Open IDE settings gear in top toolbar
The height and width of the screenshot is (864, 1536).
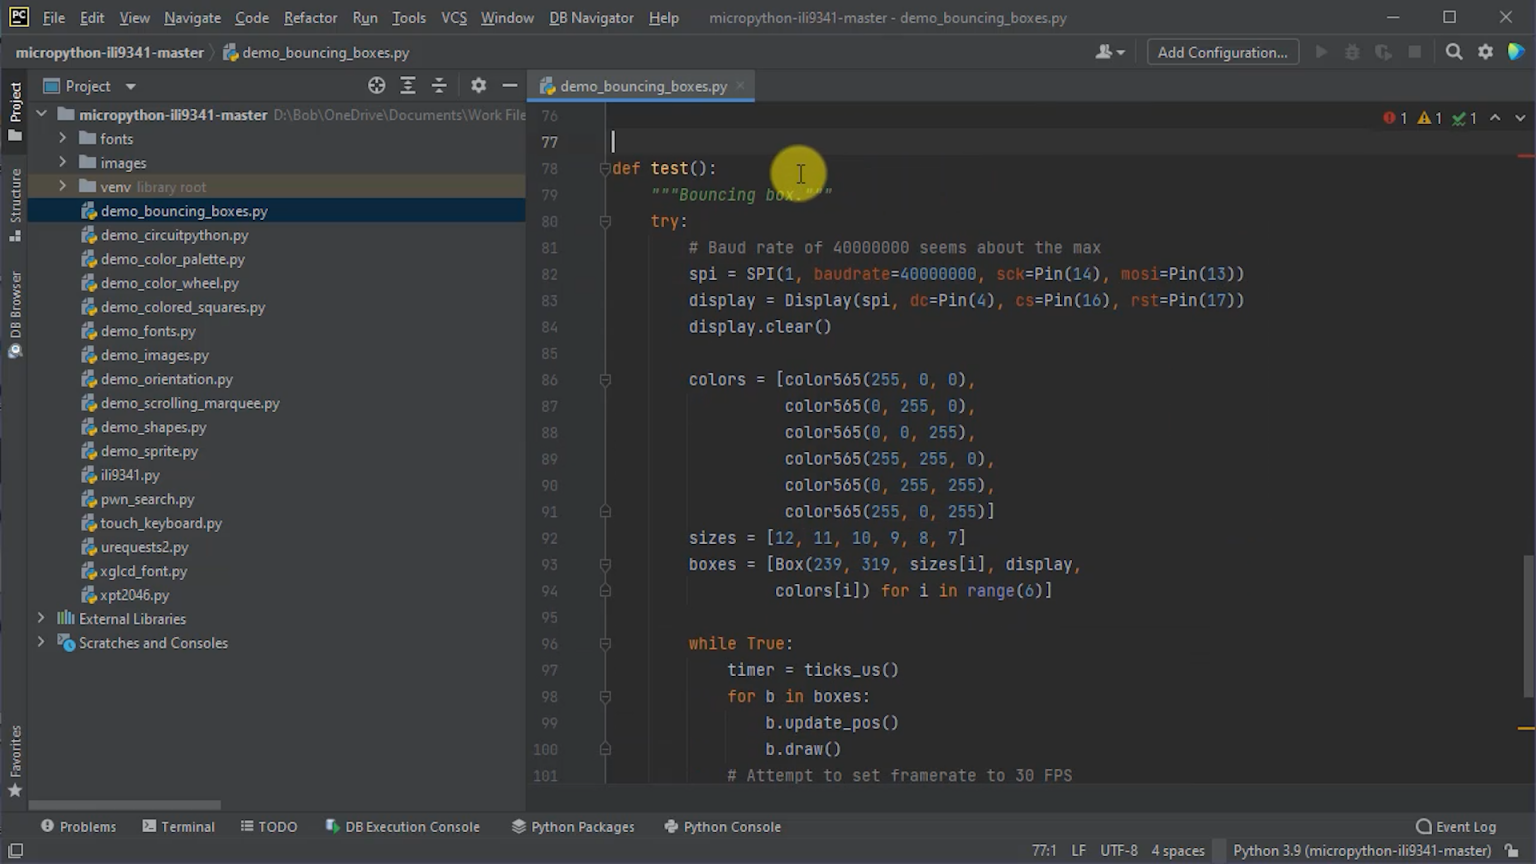(x=1486, y=52)
